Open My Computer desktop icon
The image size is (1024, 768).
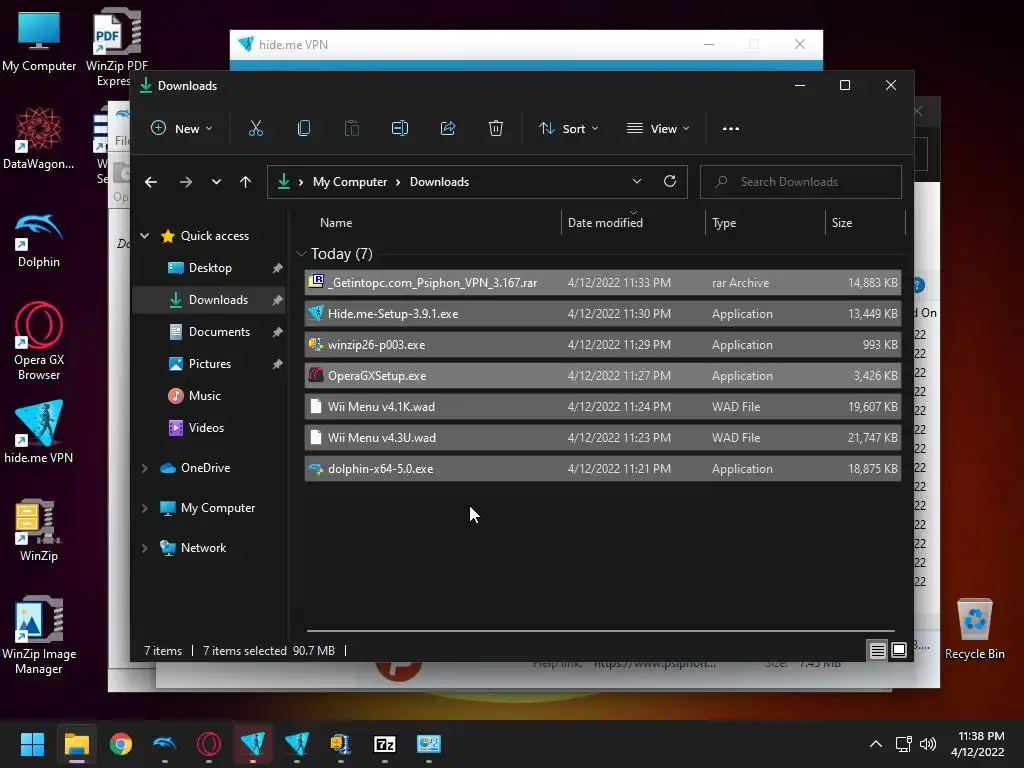39,41
